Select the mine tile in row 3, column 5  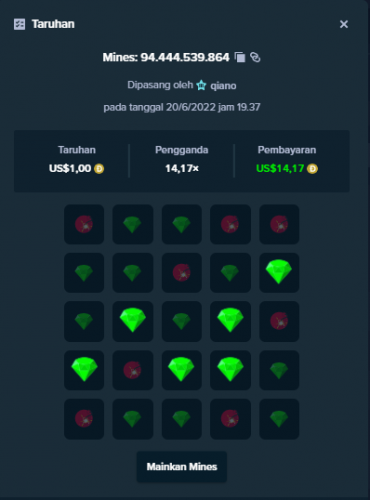pyautogui.click(x=279, y=321)
